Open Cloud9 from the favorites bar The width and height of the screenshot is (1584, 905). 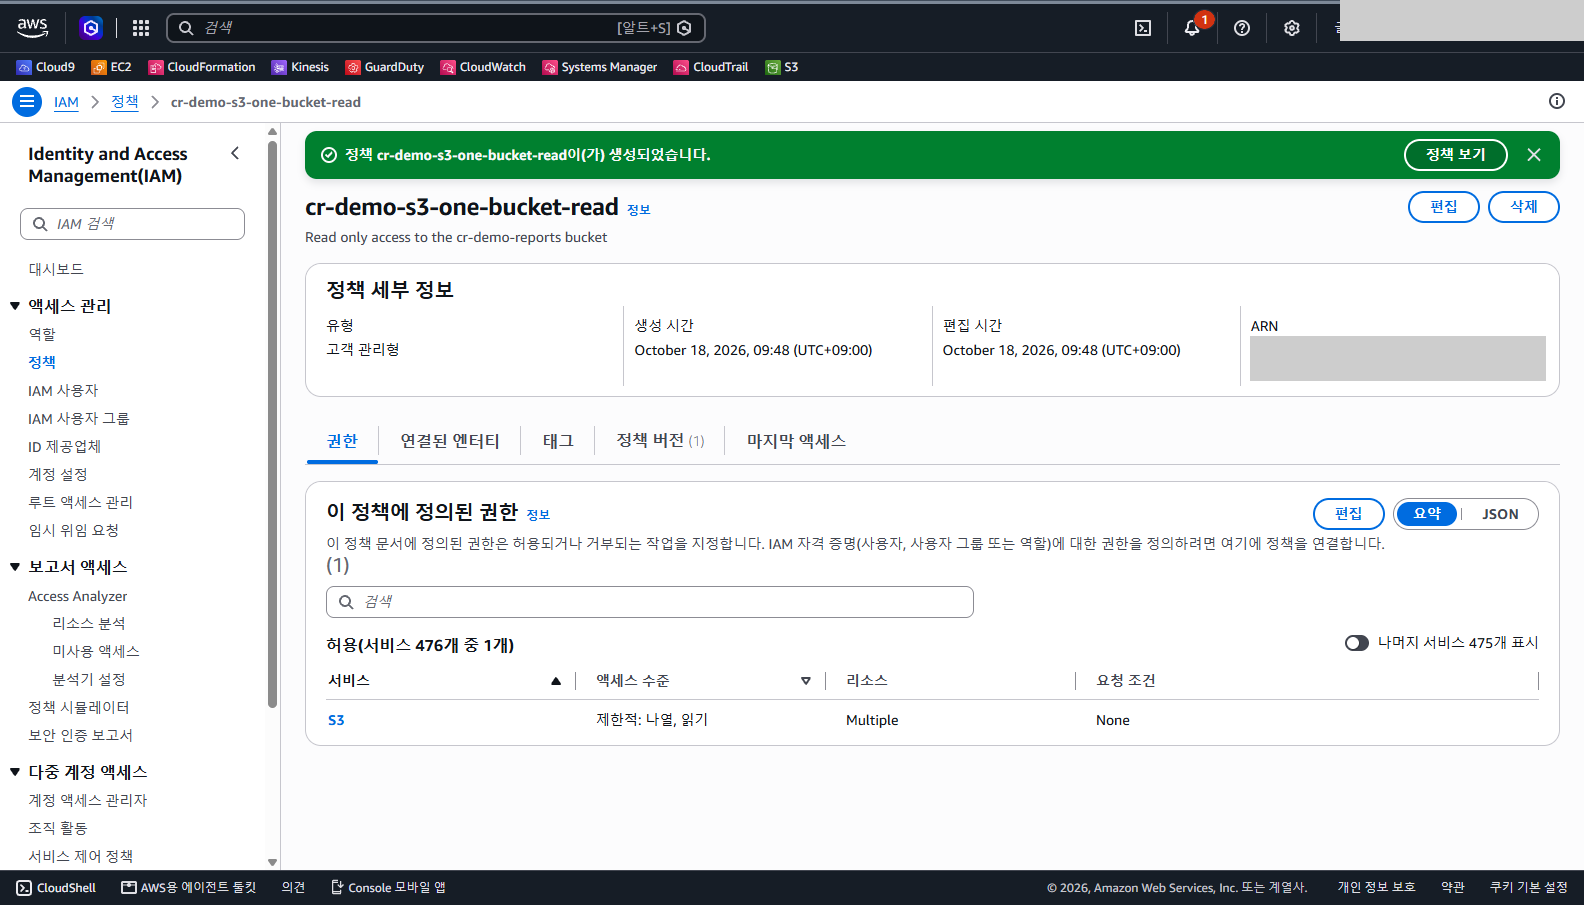click(46, 67)
